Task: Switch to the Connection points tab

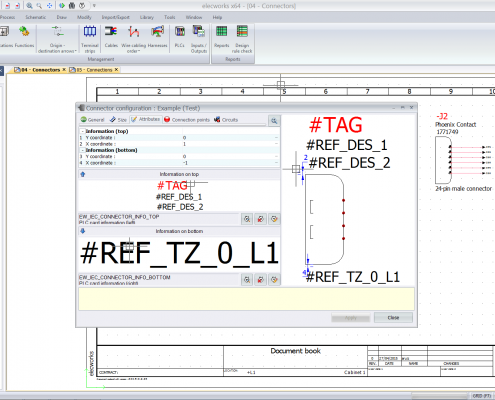Action: [x=187, y=120]
